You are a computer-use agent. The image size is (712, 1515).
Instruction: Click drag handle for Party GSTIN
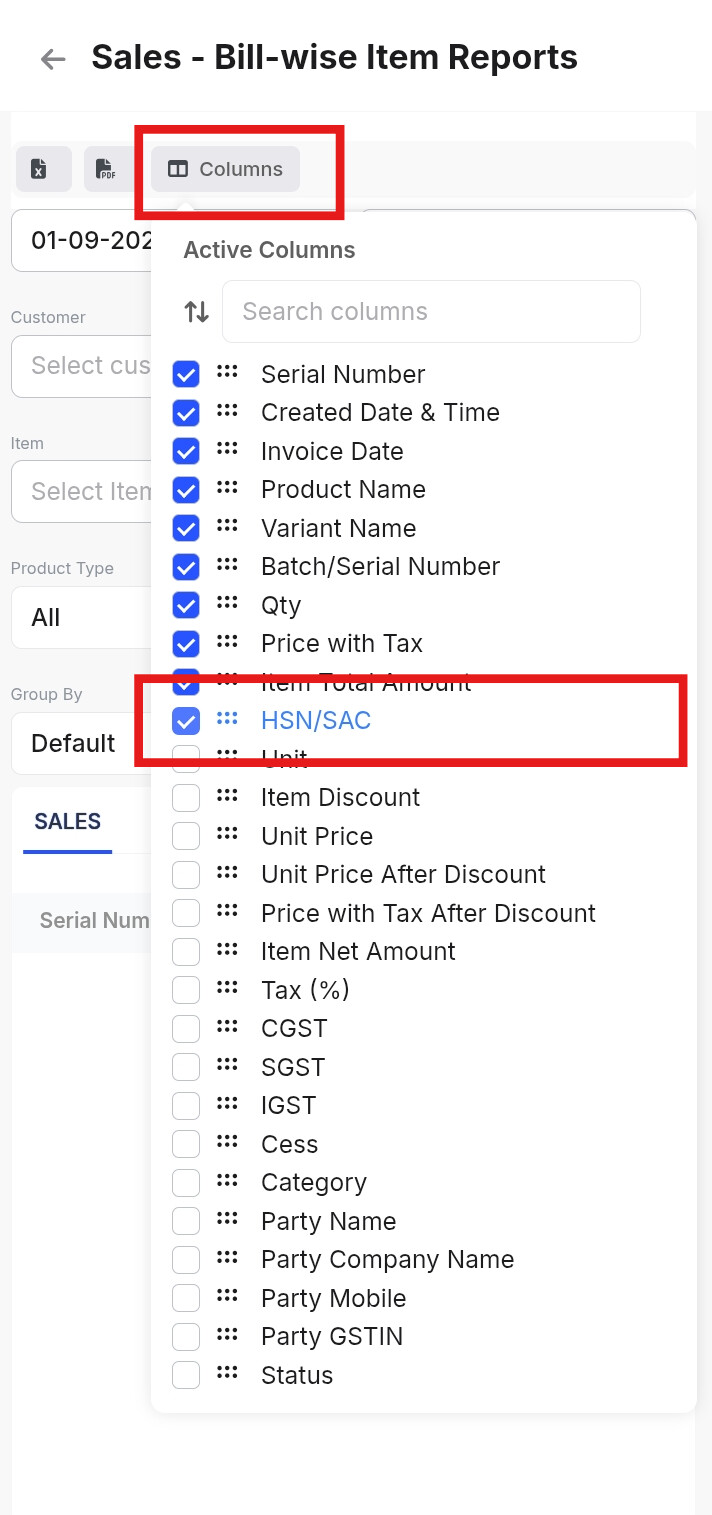tap(227, 1335)
